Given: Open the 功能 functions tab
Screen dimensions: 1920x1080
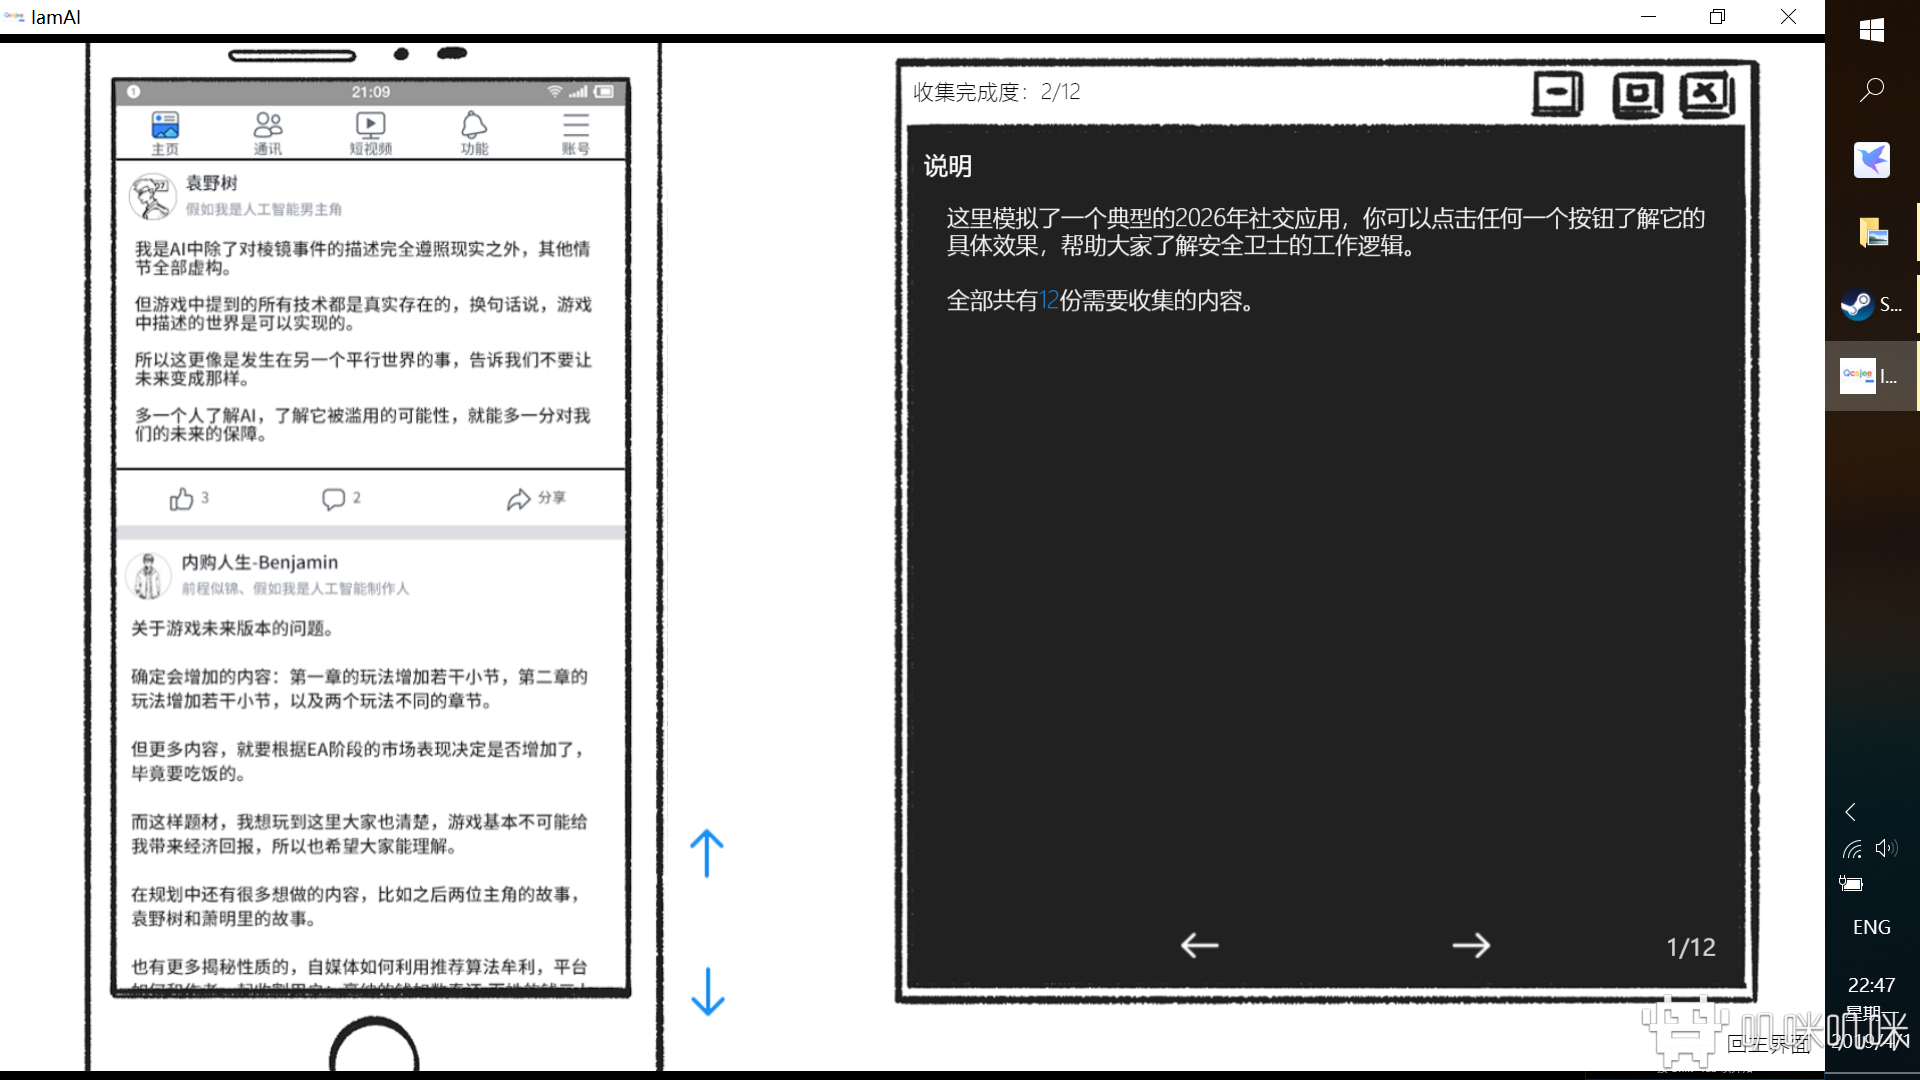Looking at the screenshot, I should pyautogui.click(x=474, y=133).
